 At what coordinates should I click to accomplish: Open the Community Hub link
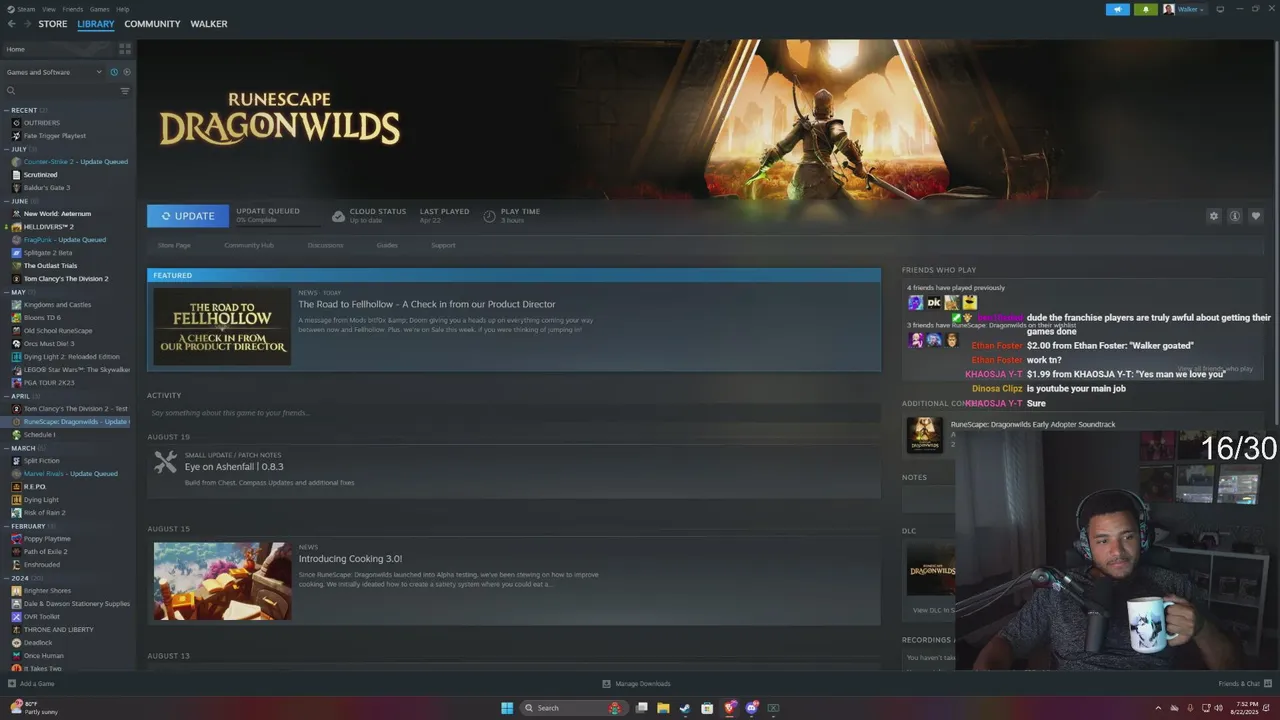[x=249, y=245]
